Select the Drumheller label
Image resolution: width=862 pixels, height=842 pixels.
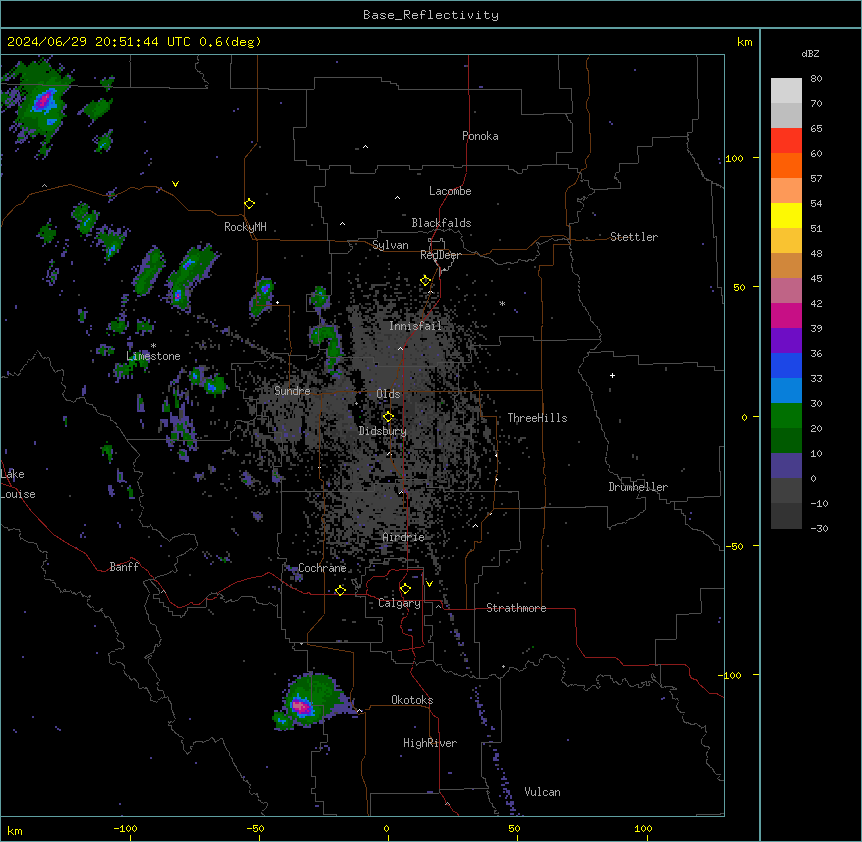pyautogui.click(x=638, y=487)
